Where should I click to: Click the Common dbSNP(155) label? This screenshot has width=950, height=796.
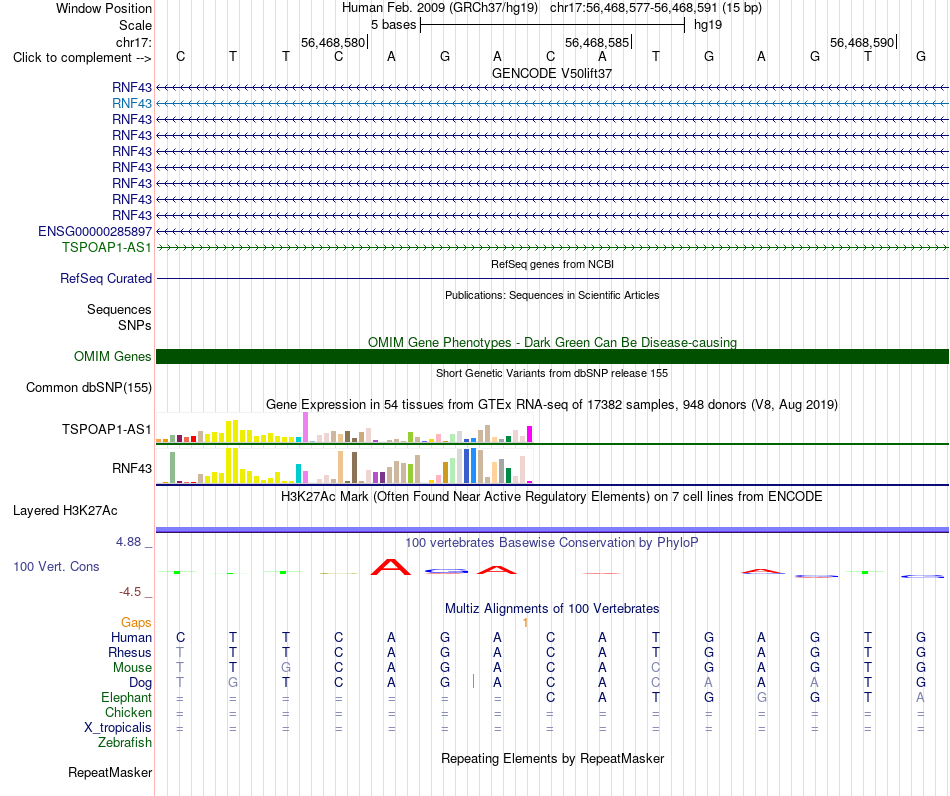tap(88, 388)
